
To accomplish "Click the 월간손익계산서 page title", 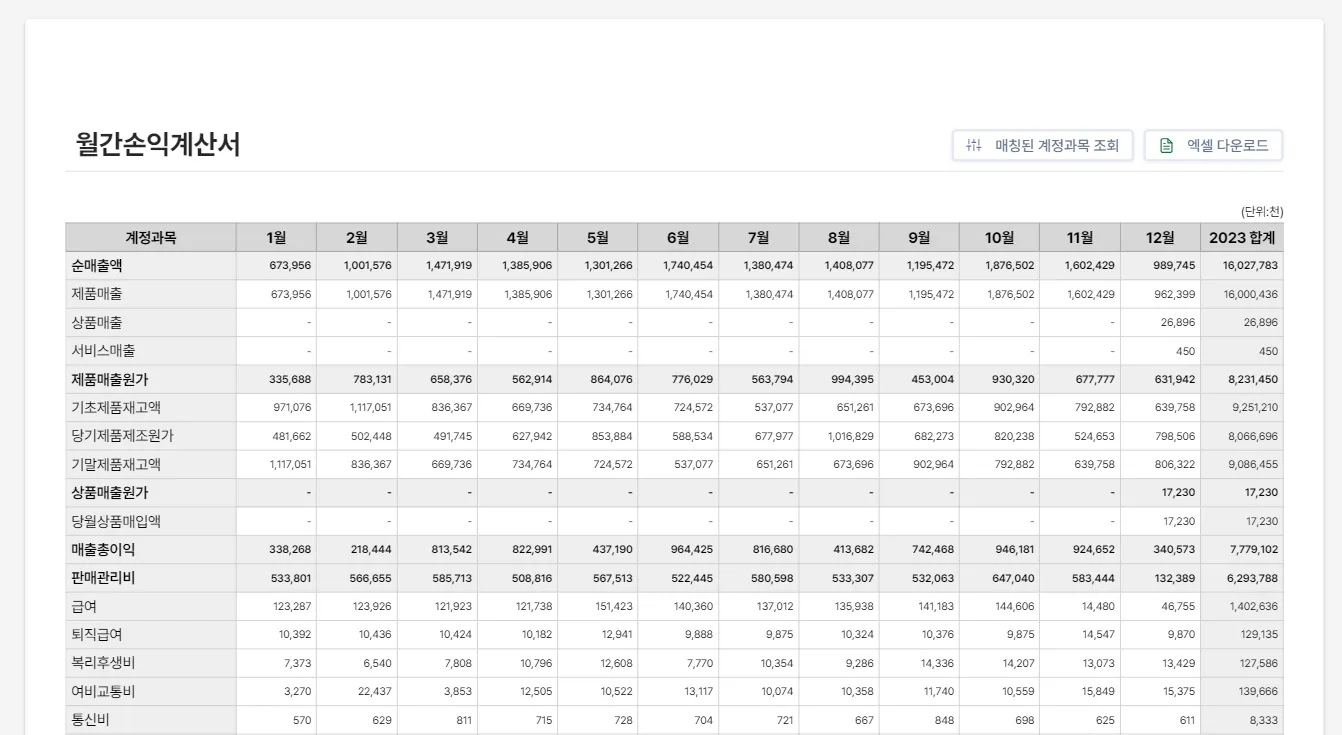I will pyautogui.click(x=158, y=145).
